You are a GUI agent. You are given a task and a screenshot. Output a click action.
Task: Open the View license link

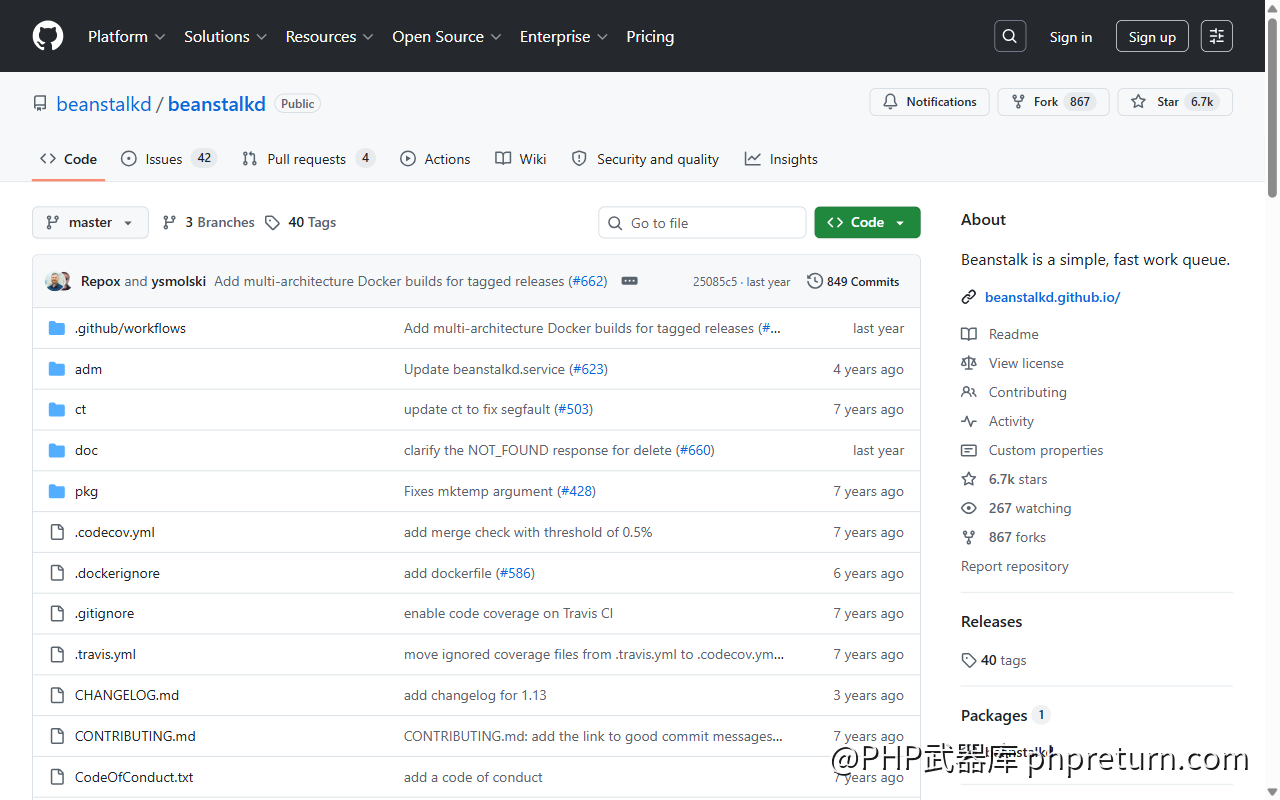pyautogui.click(x=1012, y=363)
